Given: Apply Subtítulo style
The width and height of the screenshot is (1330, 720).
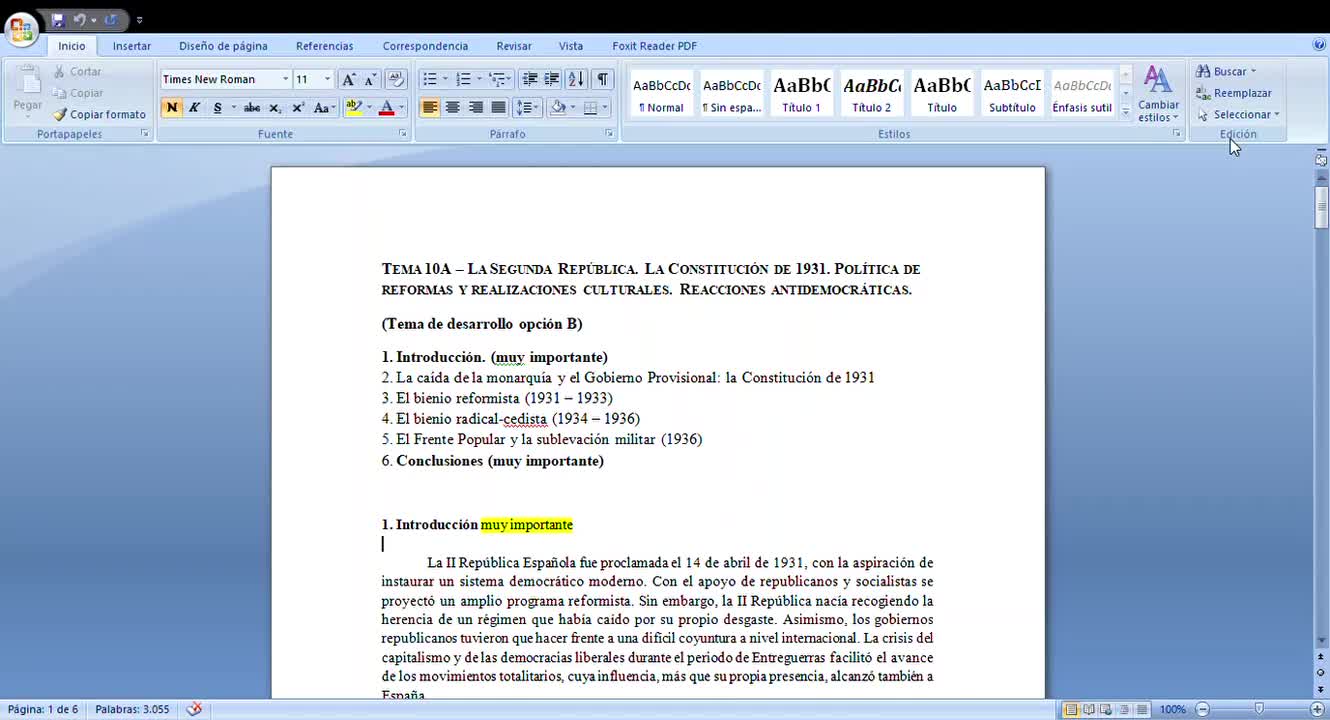Looking at the screenshot, I should click(x=1012, y=93).
